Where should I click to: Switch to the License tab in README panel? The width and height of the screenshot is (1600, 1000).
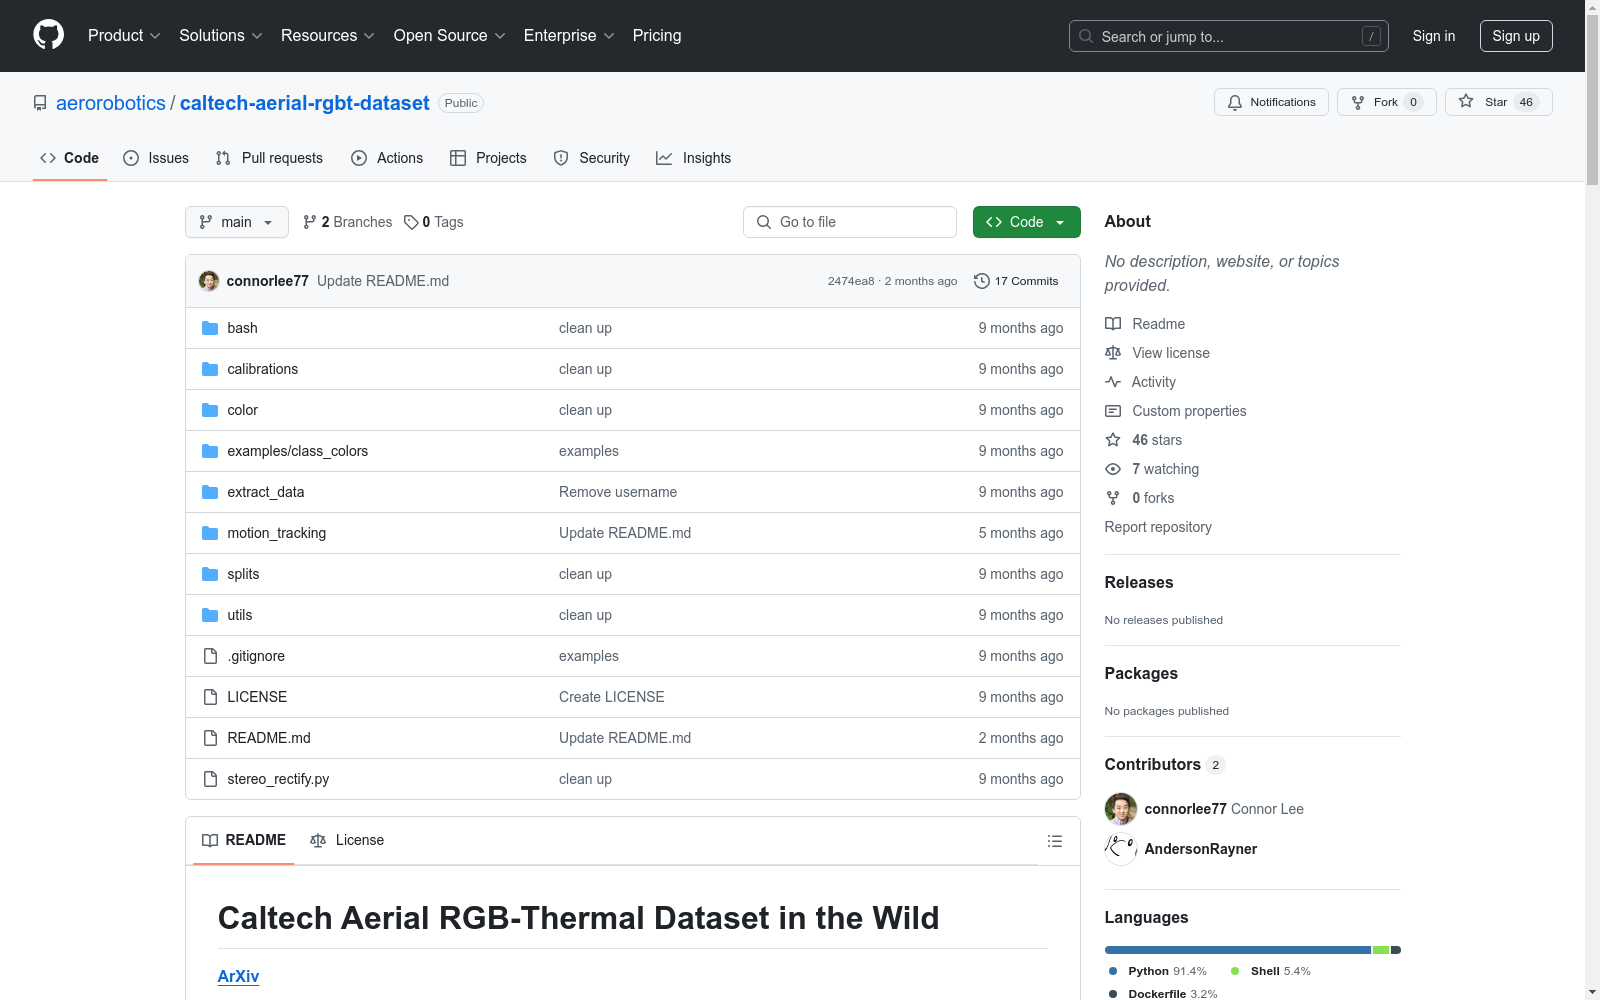click(x=347, y=840)
